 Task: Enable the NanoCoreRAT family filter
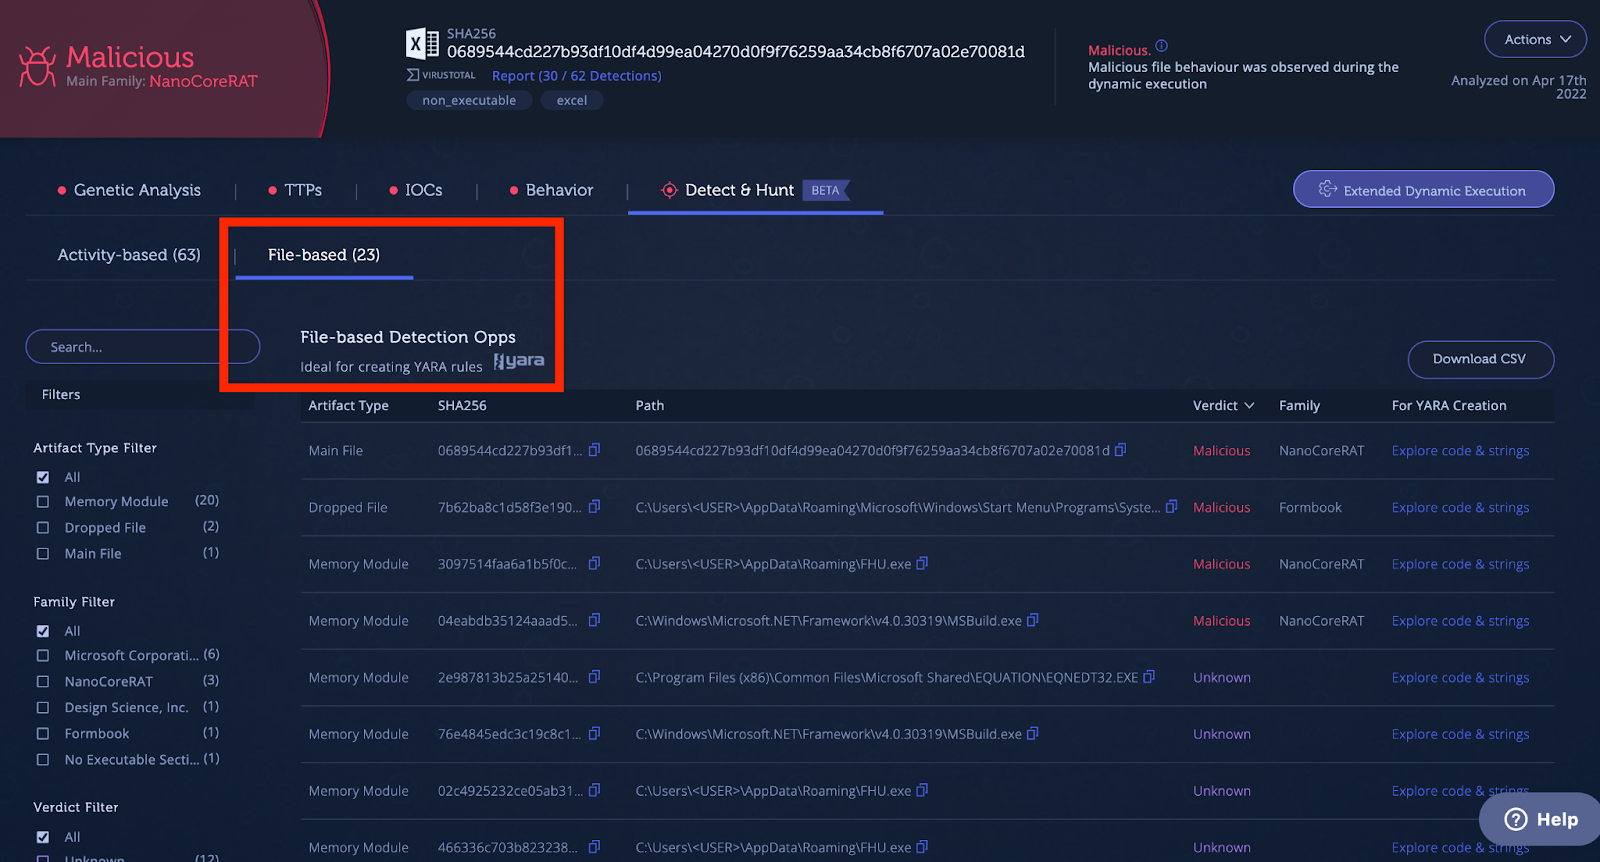[x=43, y=682]
